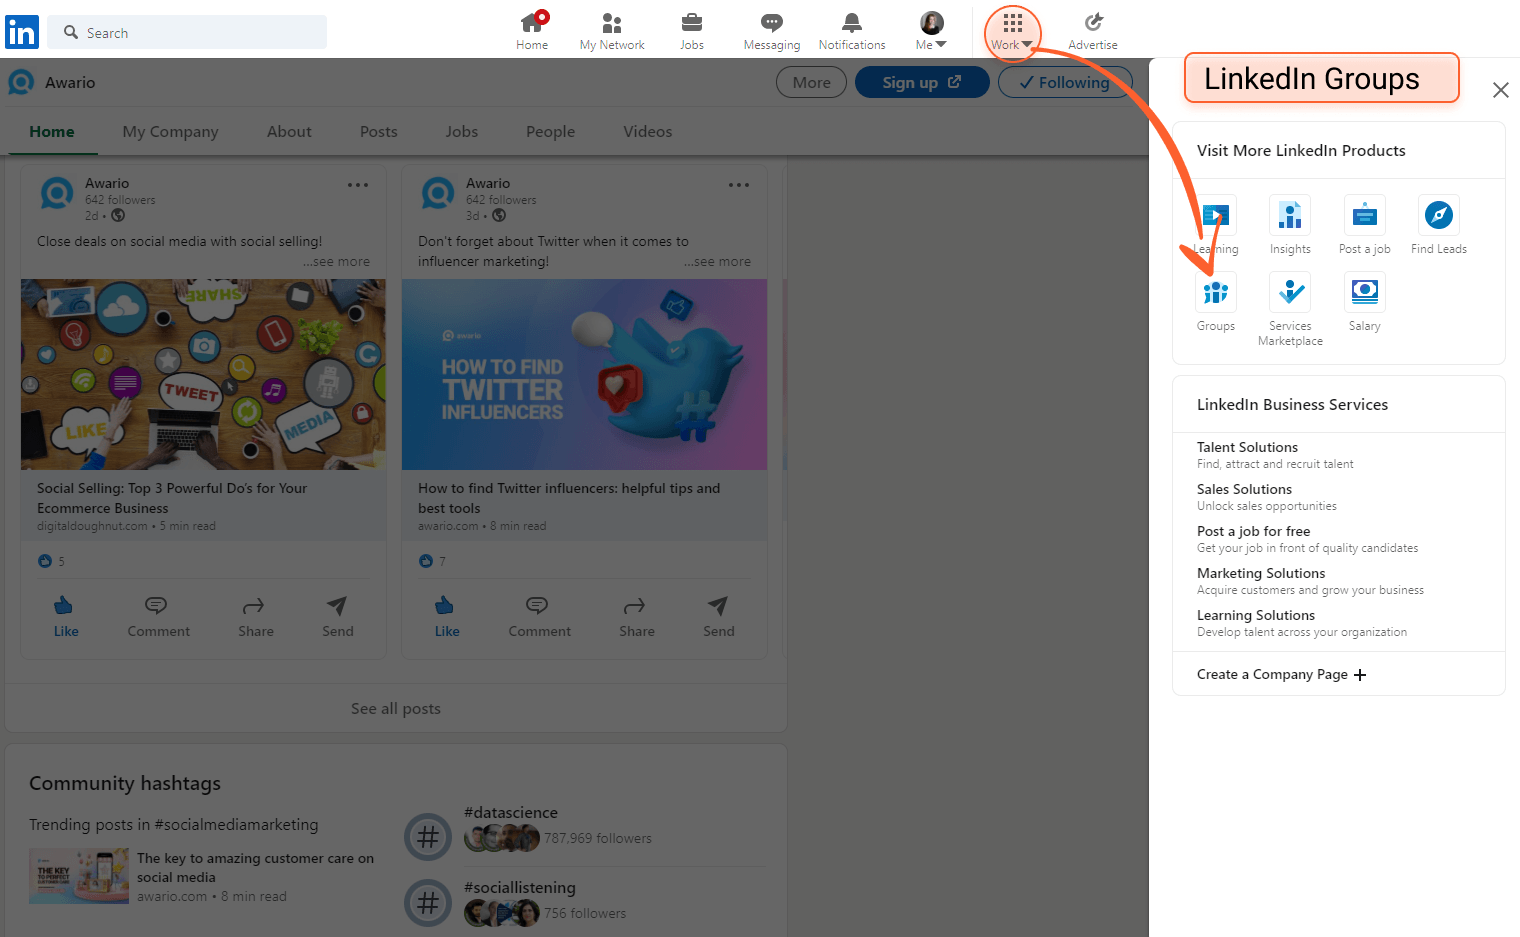Open the Work dropdown menu
The width and height of the screenshot is (1520, 937).
pyautogui.click(x=1012, y=30)
